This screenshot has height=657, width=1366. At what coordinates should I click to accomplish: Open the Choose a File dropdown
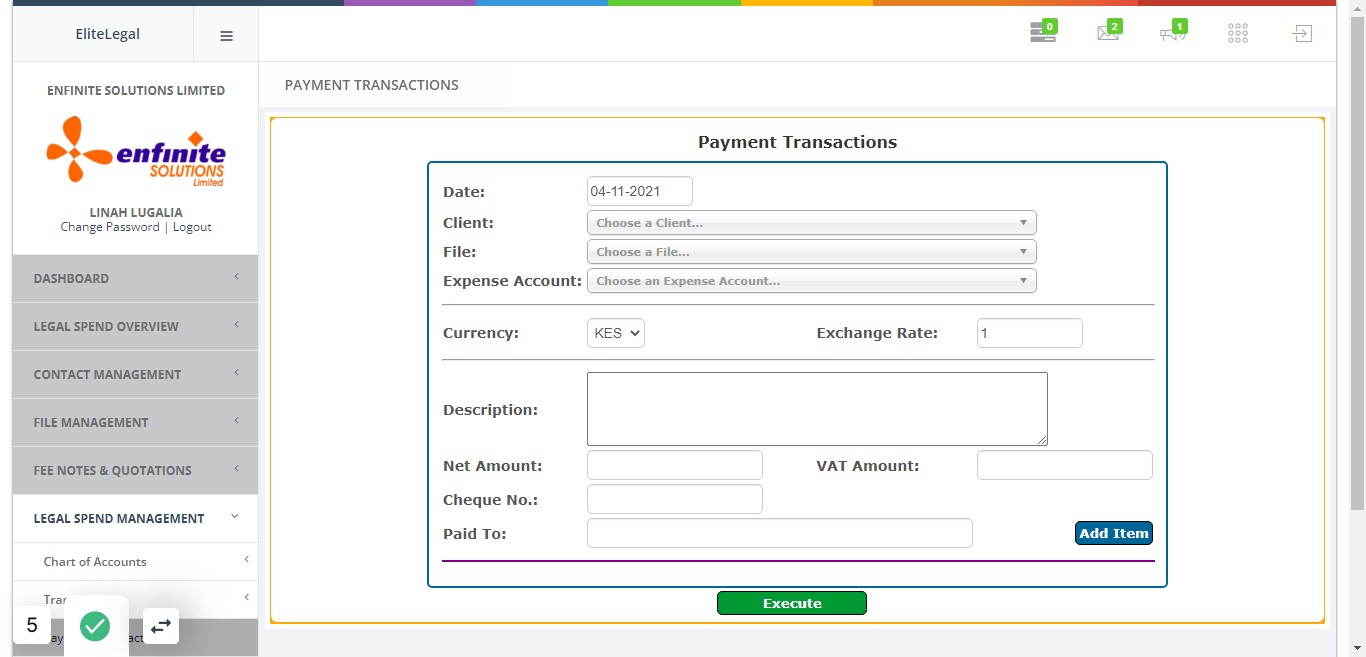(811, 252)
